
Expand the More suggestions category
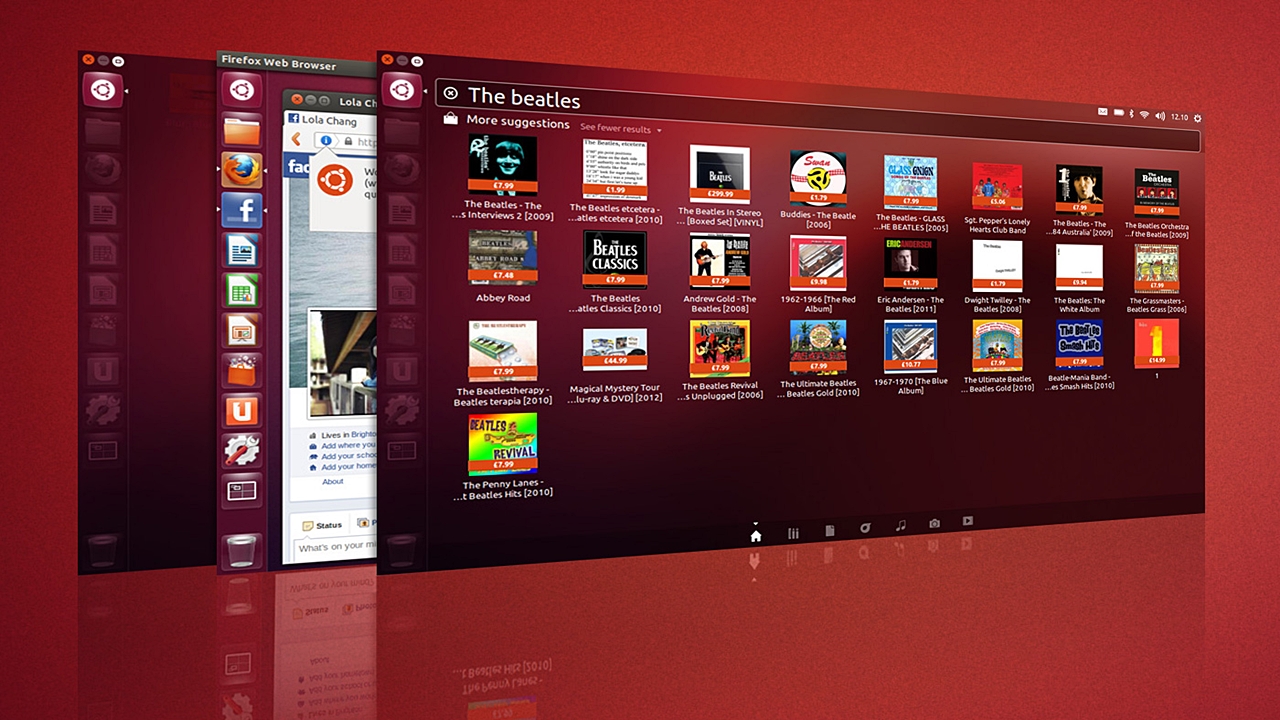click(520, 123)
